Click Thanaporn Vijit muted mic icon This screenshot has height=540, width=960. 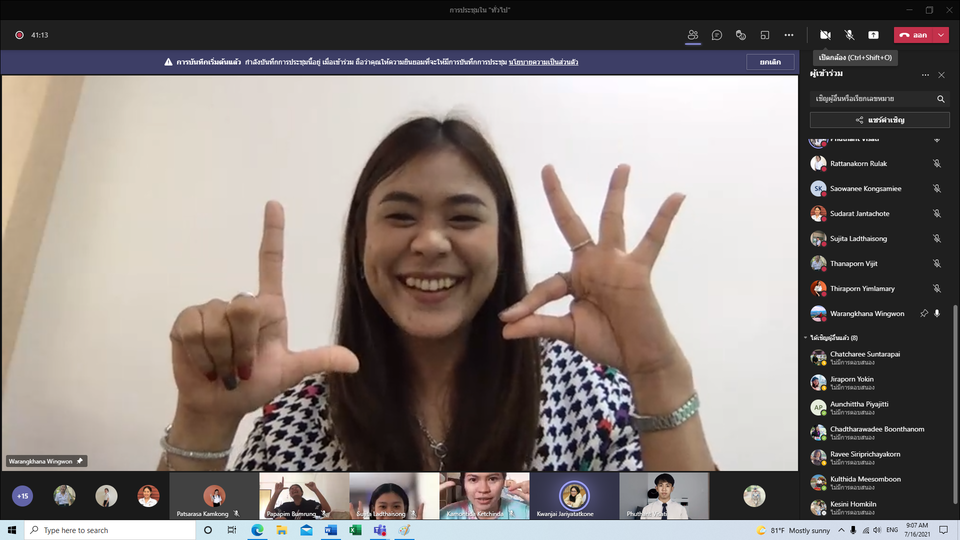click(937, 263)
